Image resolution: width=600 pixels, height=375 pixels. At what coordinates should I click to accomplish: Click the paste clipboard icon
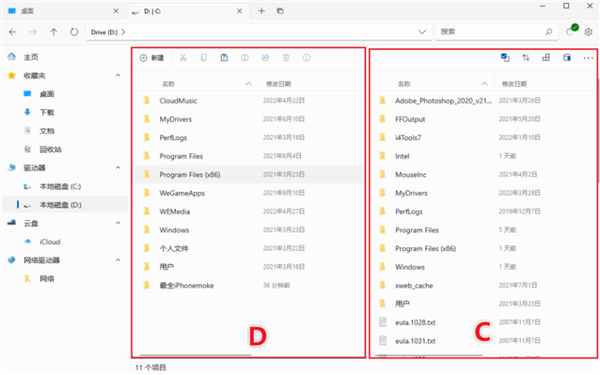tap(224, 58)
